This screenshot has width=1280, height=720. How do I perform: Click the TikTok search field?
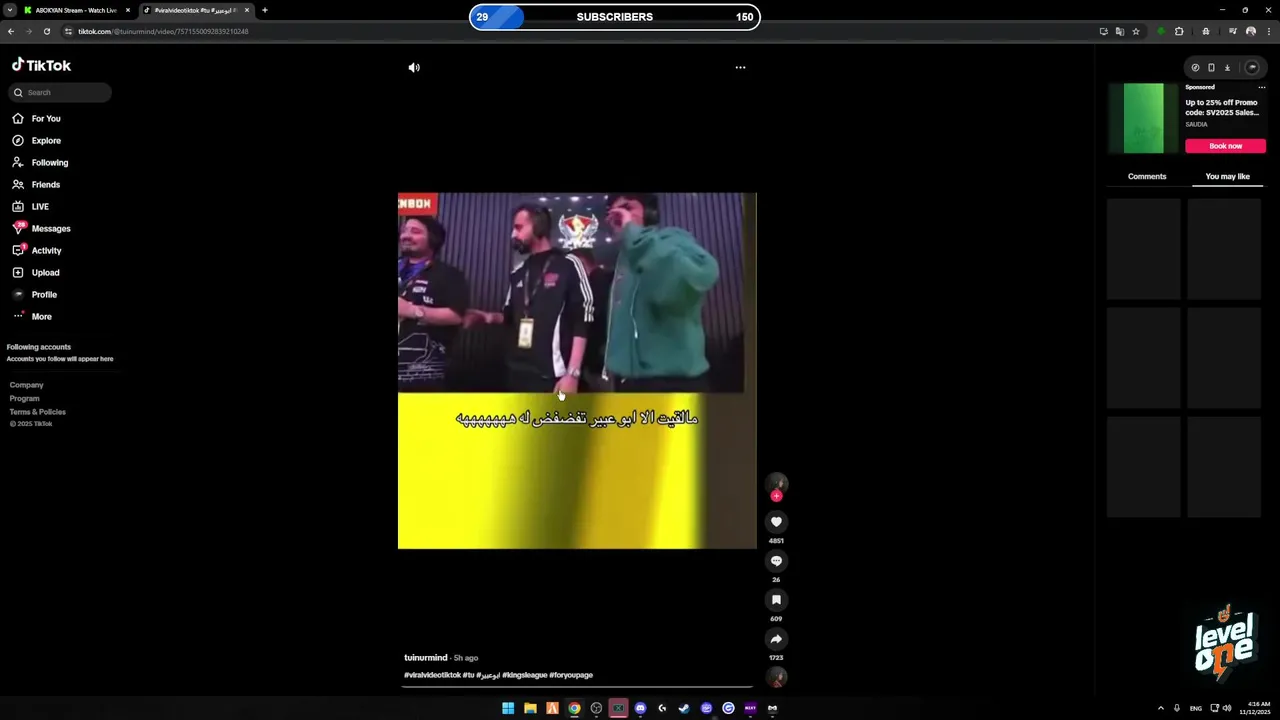(x=60, y=92)
